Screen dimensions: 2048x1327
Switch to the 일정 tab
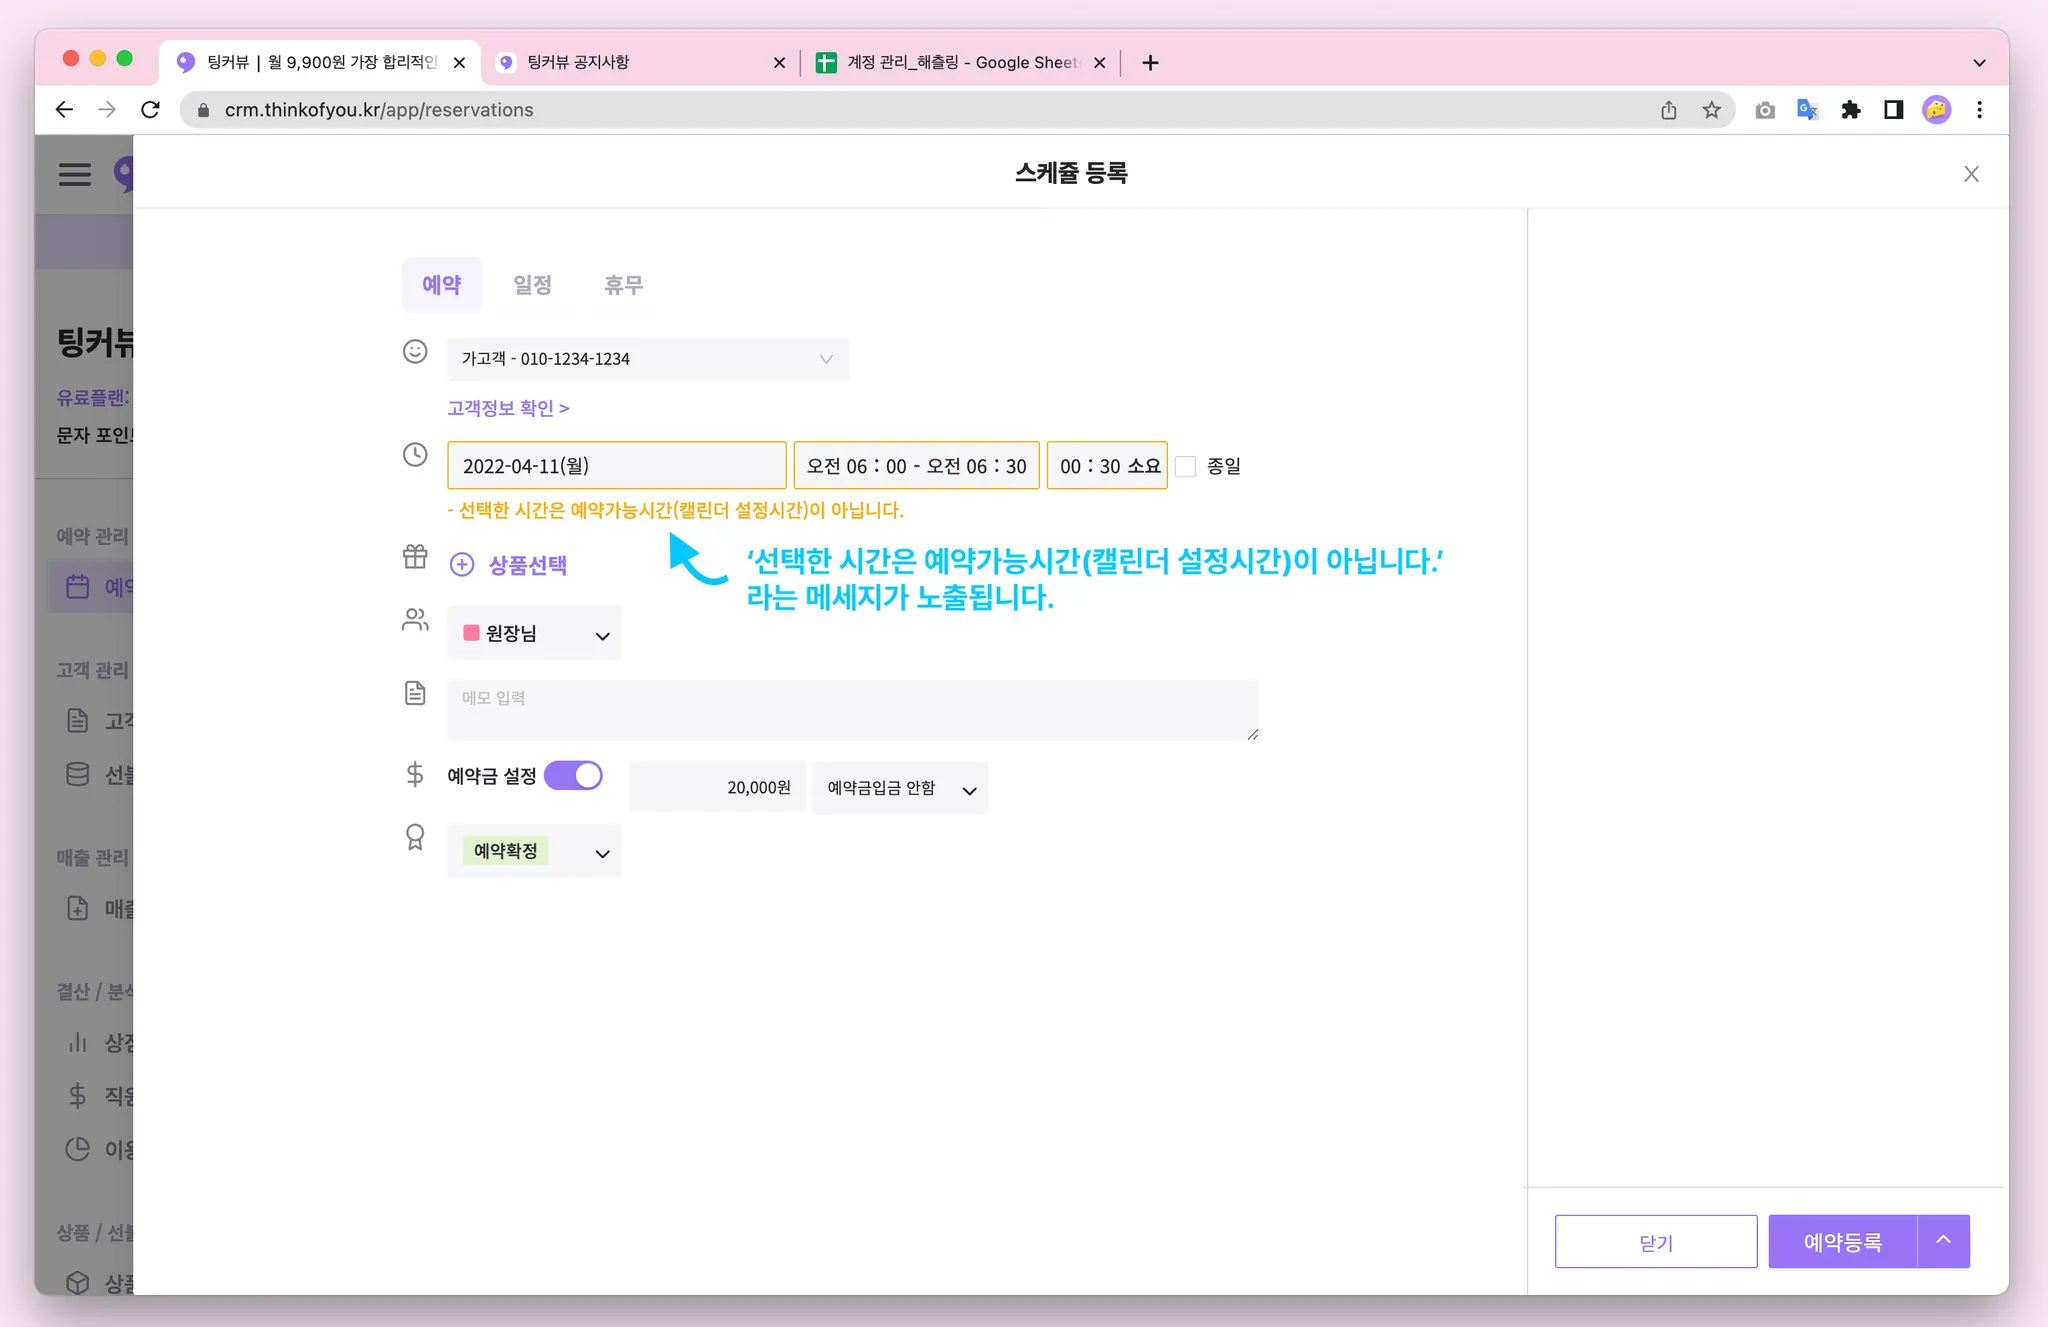point(532,285)
